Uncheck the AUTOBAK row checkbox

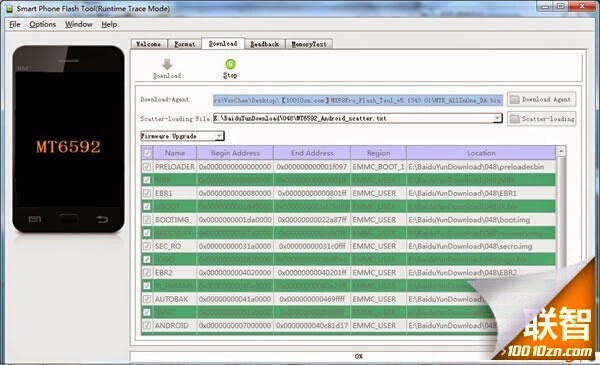(x=147, y=299)
